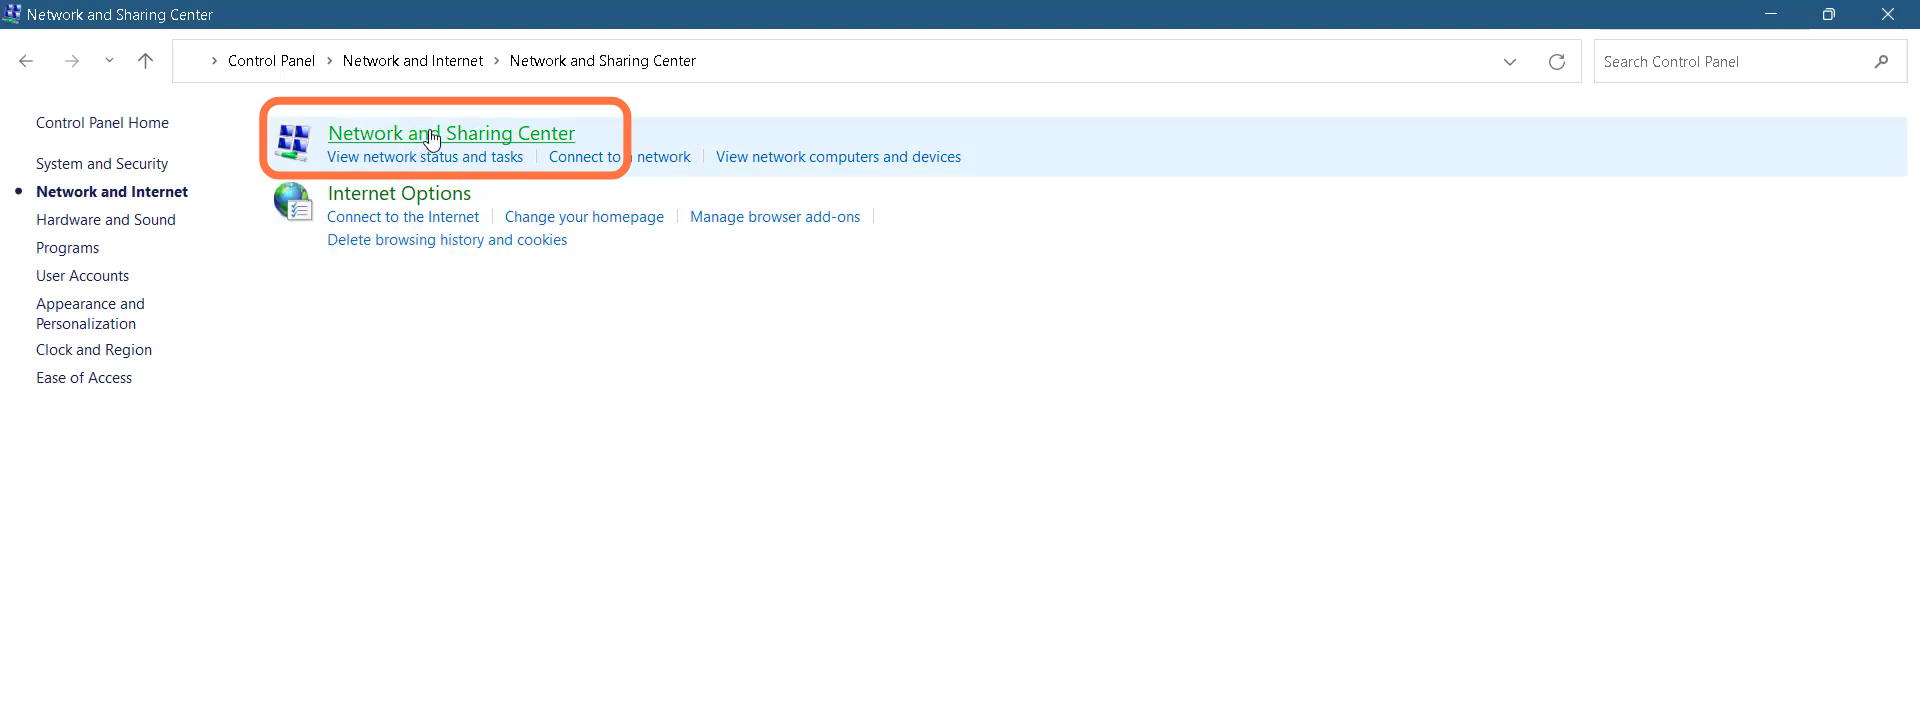This screenshot has height=712, width=1920.
Task: Open View network computers and devices
Action: coord(838,157)
